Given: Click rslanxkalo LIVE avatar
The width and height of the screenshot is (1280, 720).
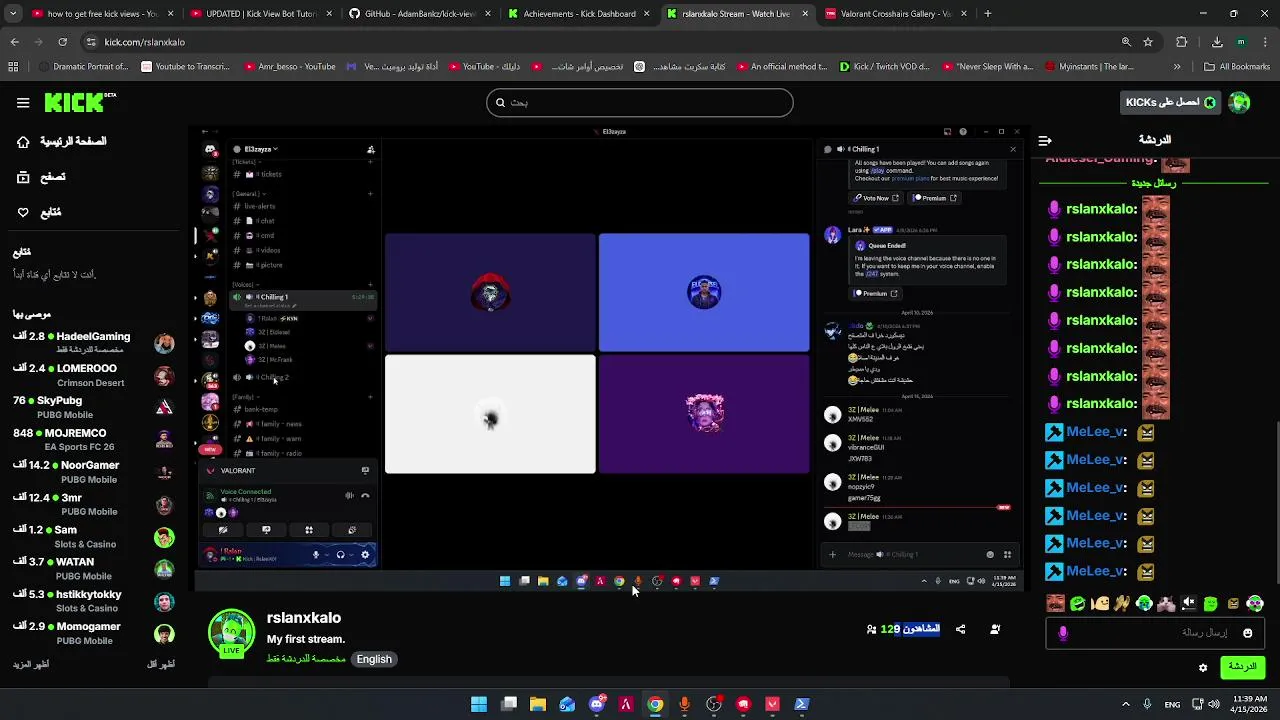Looking at the screenshot, I should [231, 634].
